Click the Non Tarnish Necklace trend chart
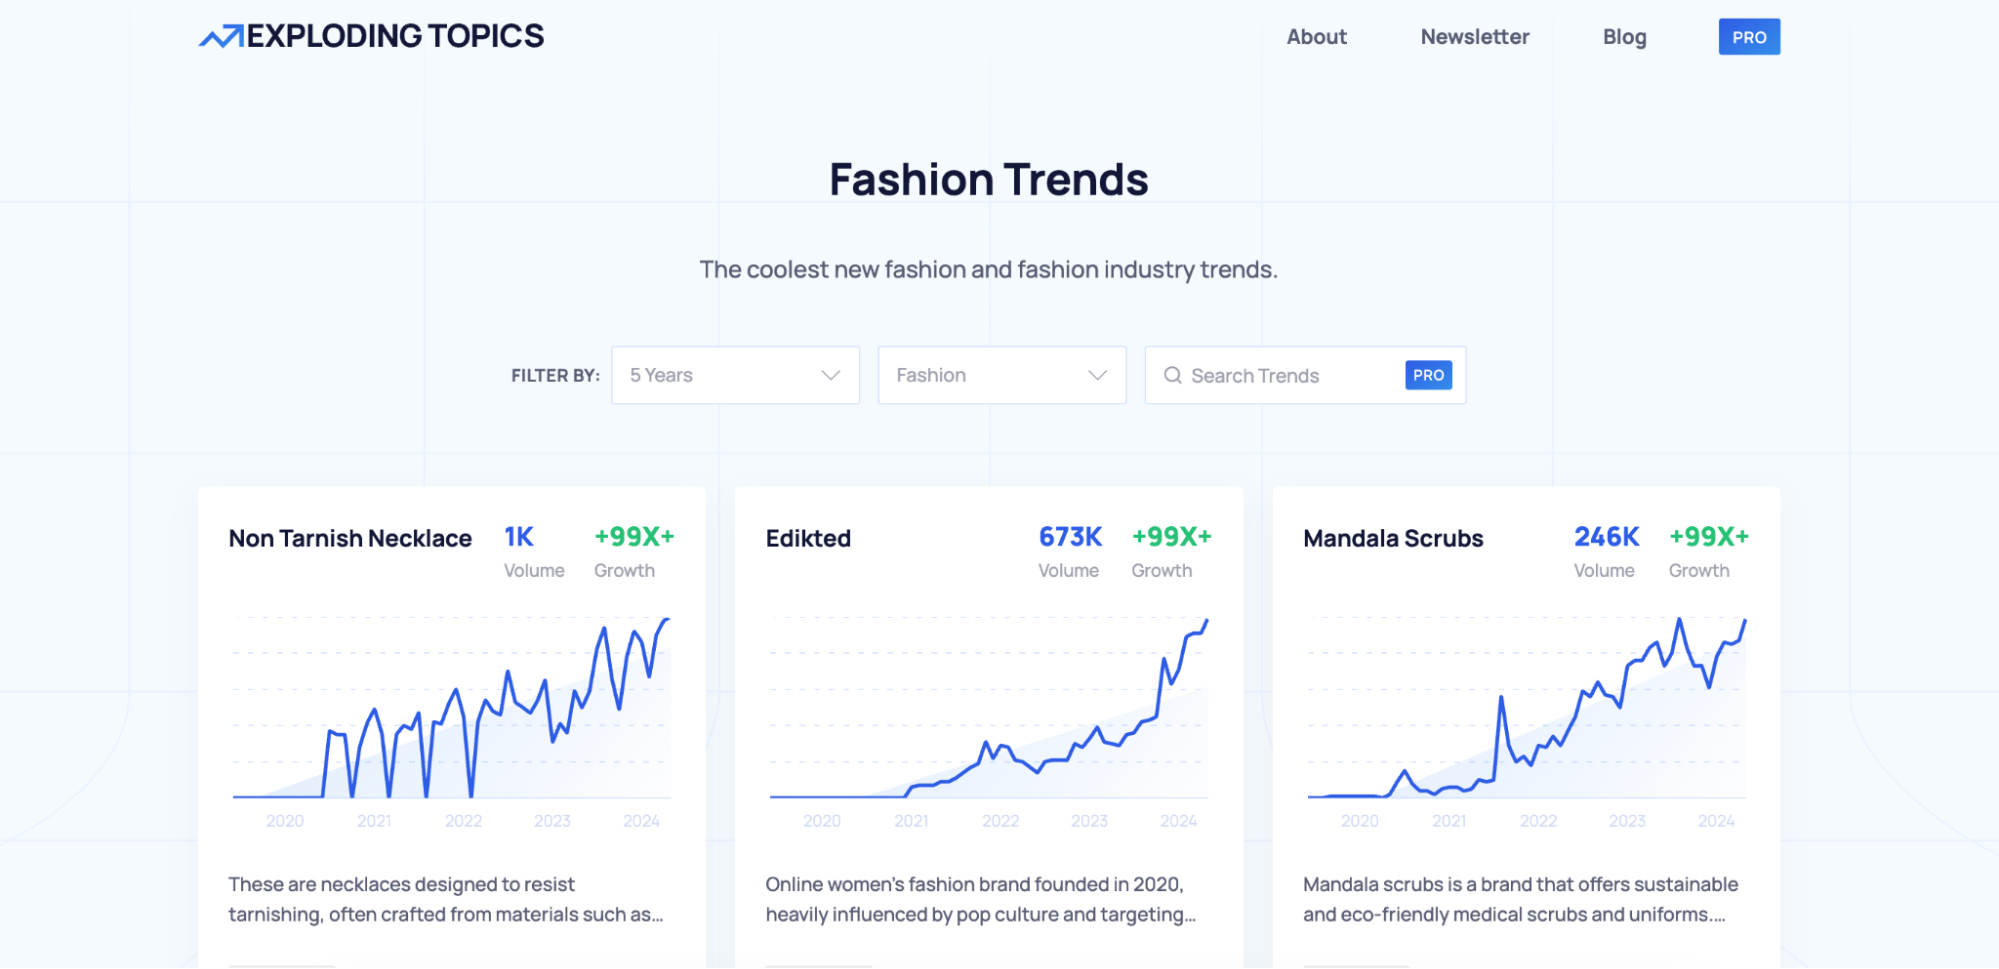 click(451, 720)
